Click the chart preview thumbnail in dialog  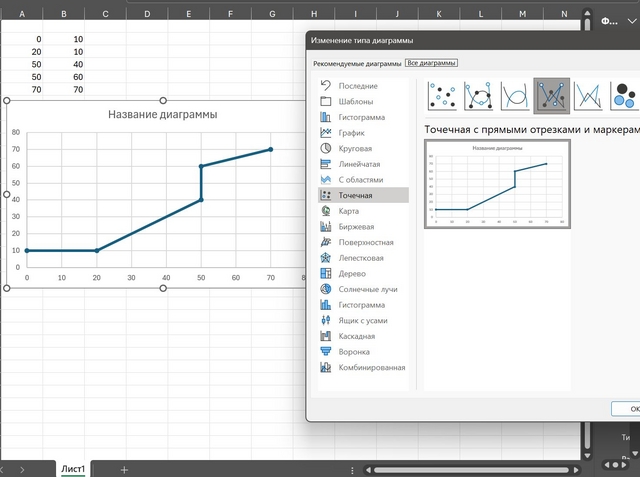tap(497, 184)
